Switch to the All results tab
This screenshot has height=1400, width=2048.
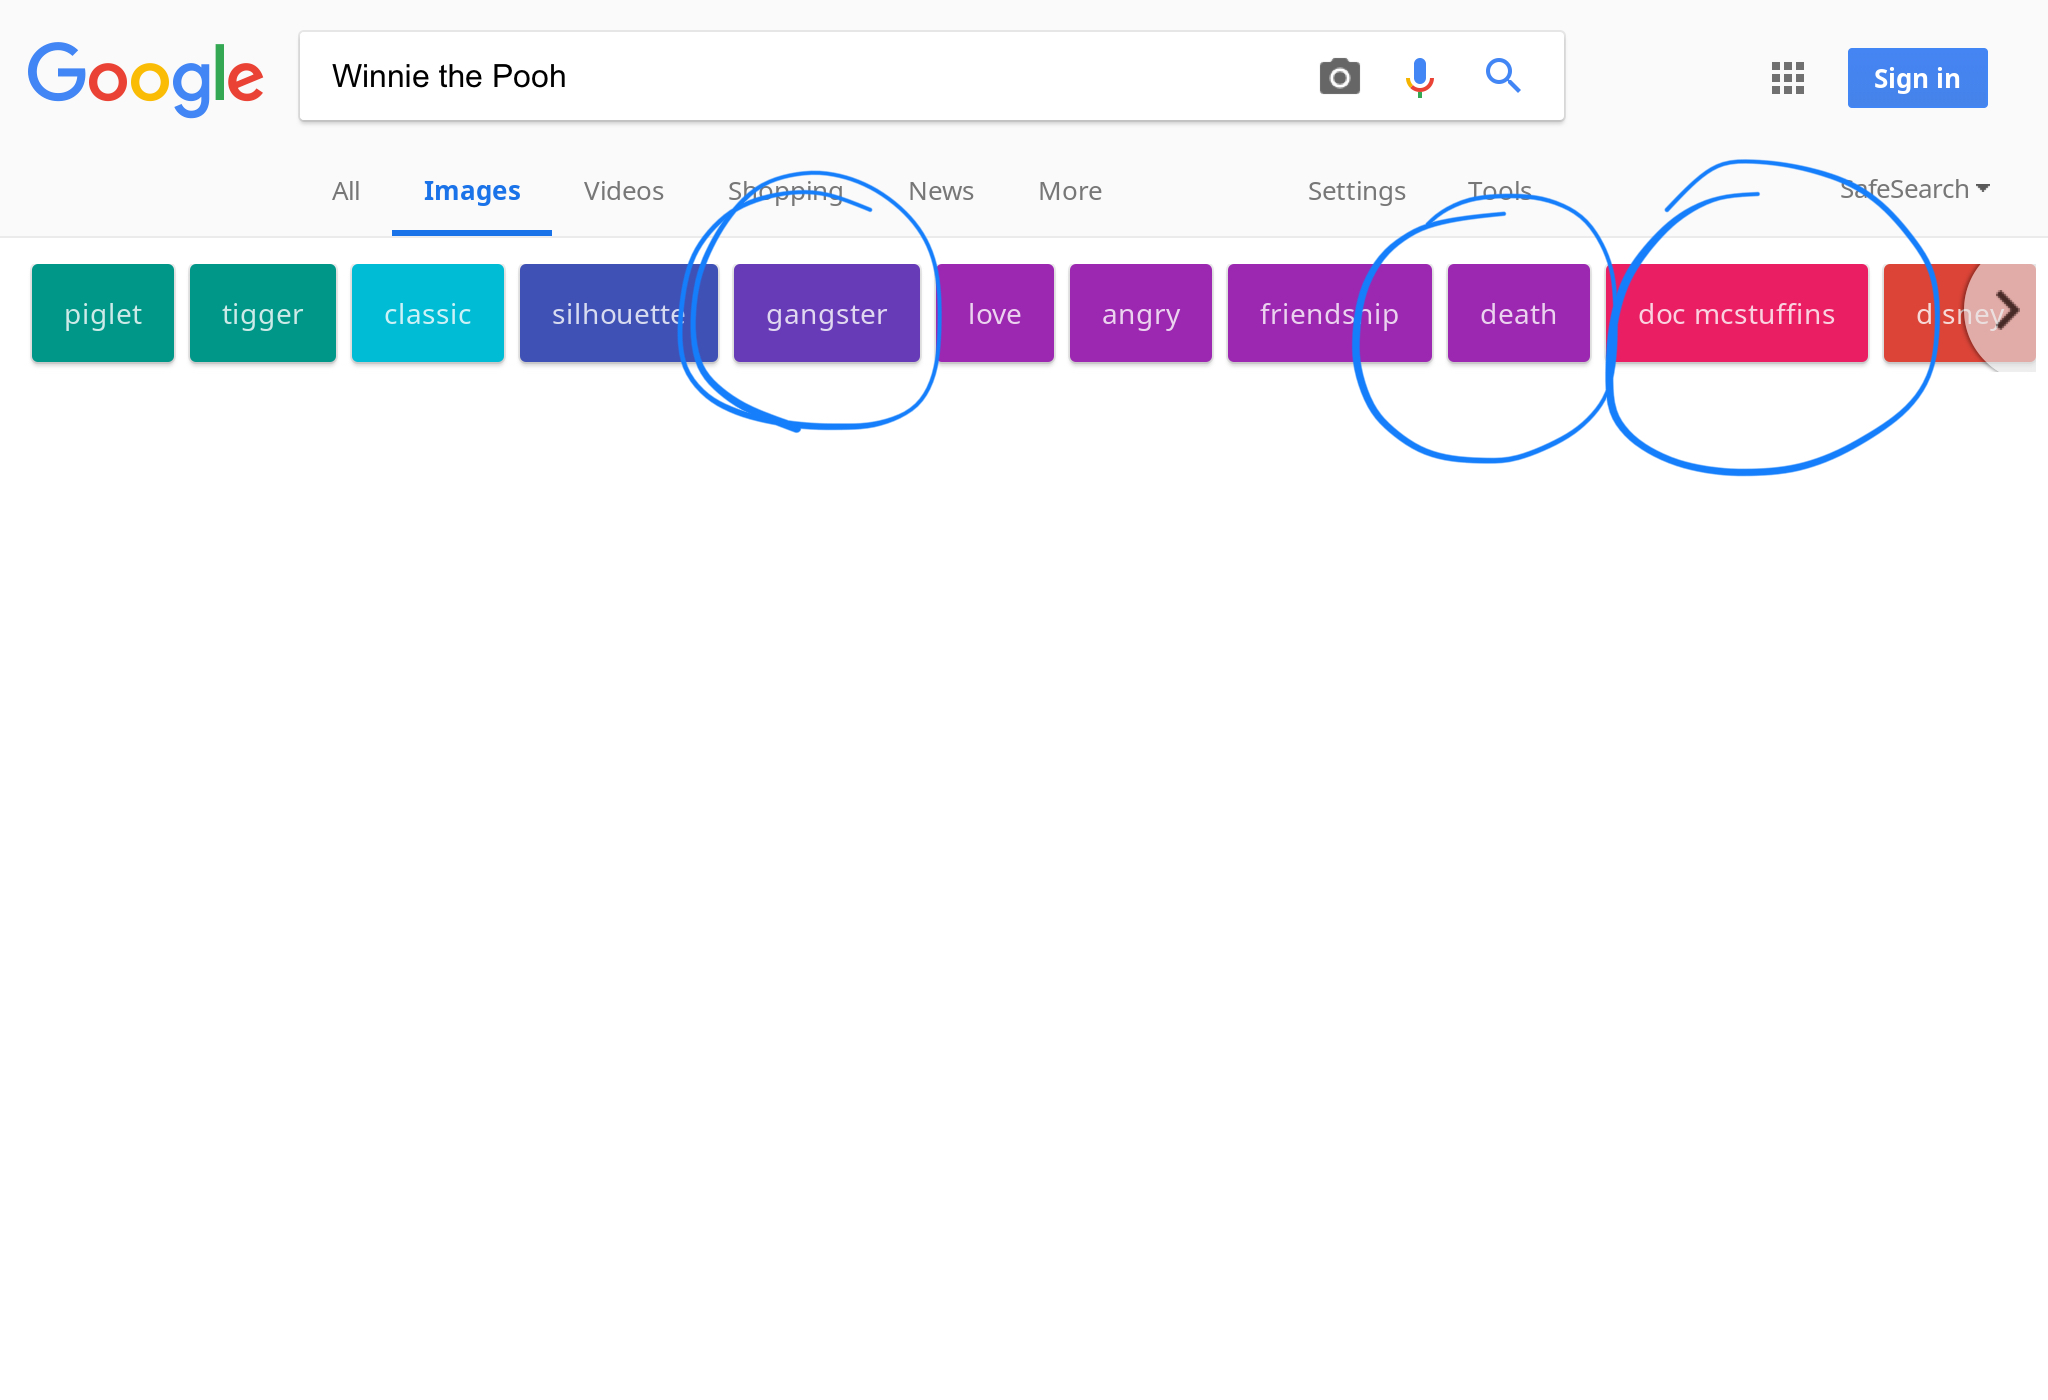(x=346, y=191)
